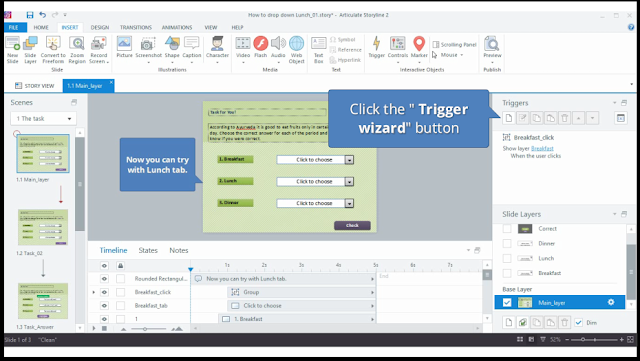The width and height of the screenshot is (640, 361).
Task: Insert a Video
Action: [243, 50]
